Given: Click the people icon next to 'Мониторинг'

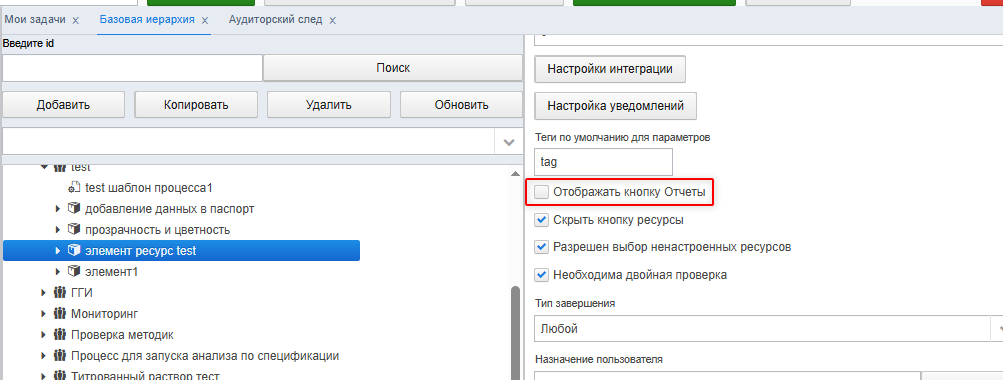Looking at the screenshot, I should click(x=60, y=313).
